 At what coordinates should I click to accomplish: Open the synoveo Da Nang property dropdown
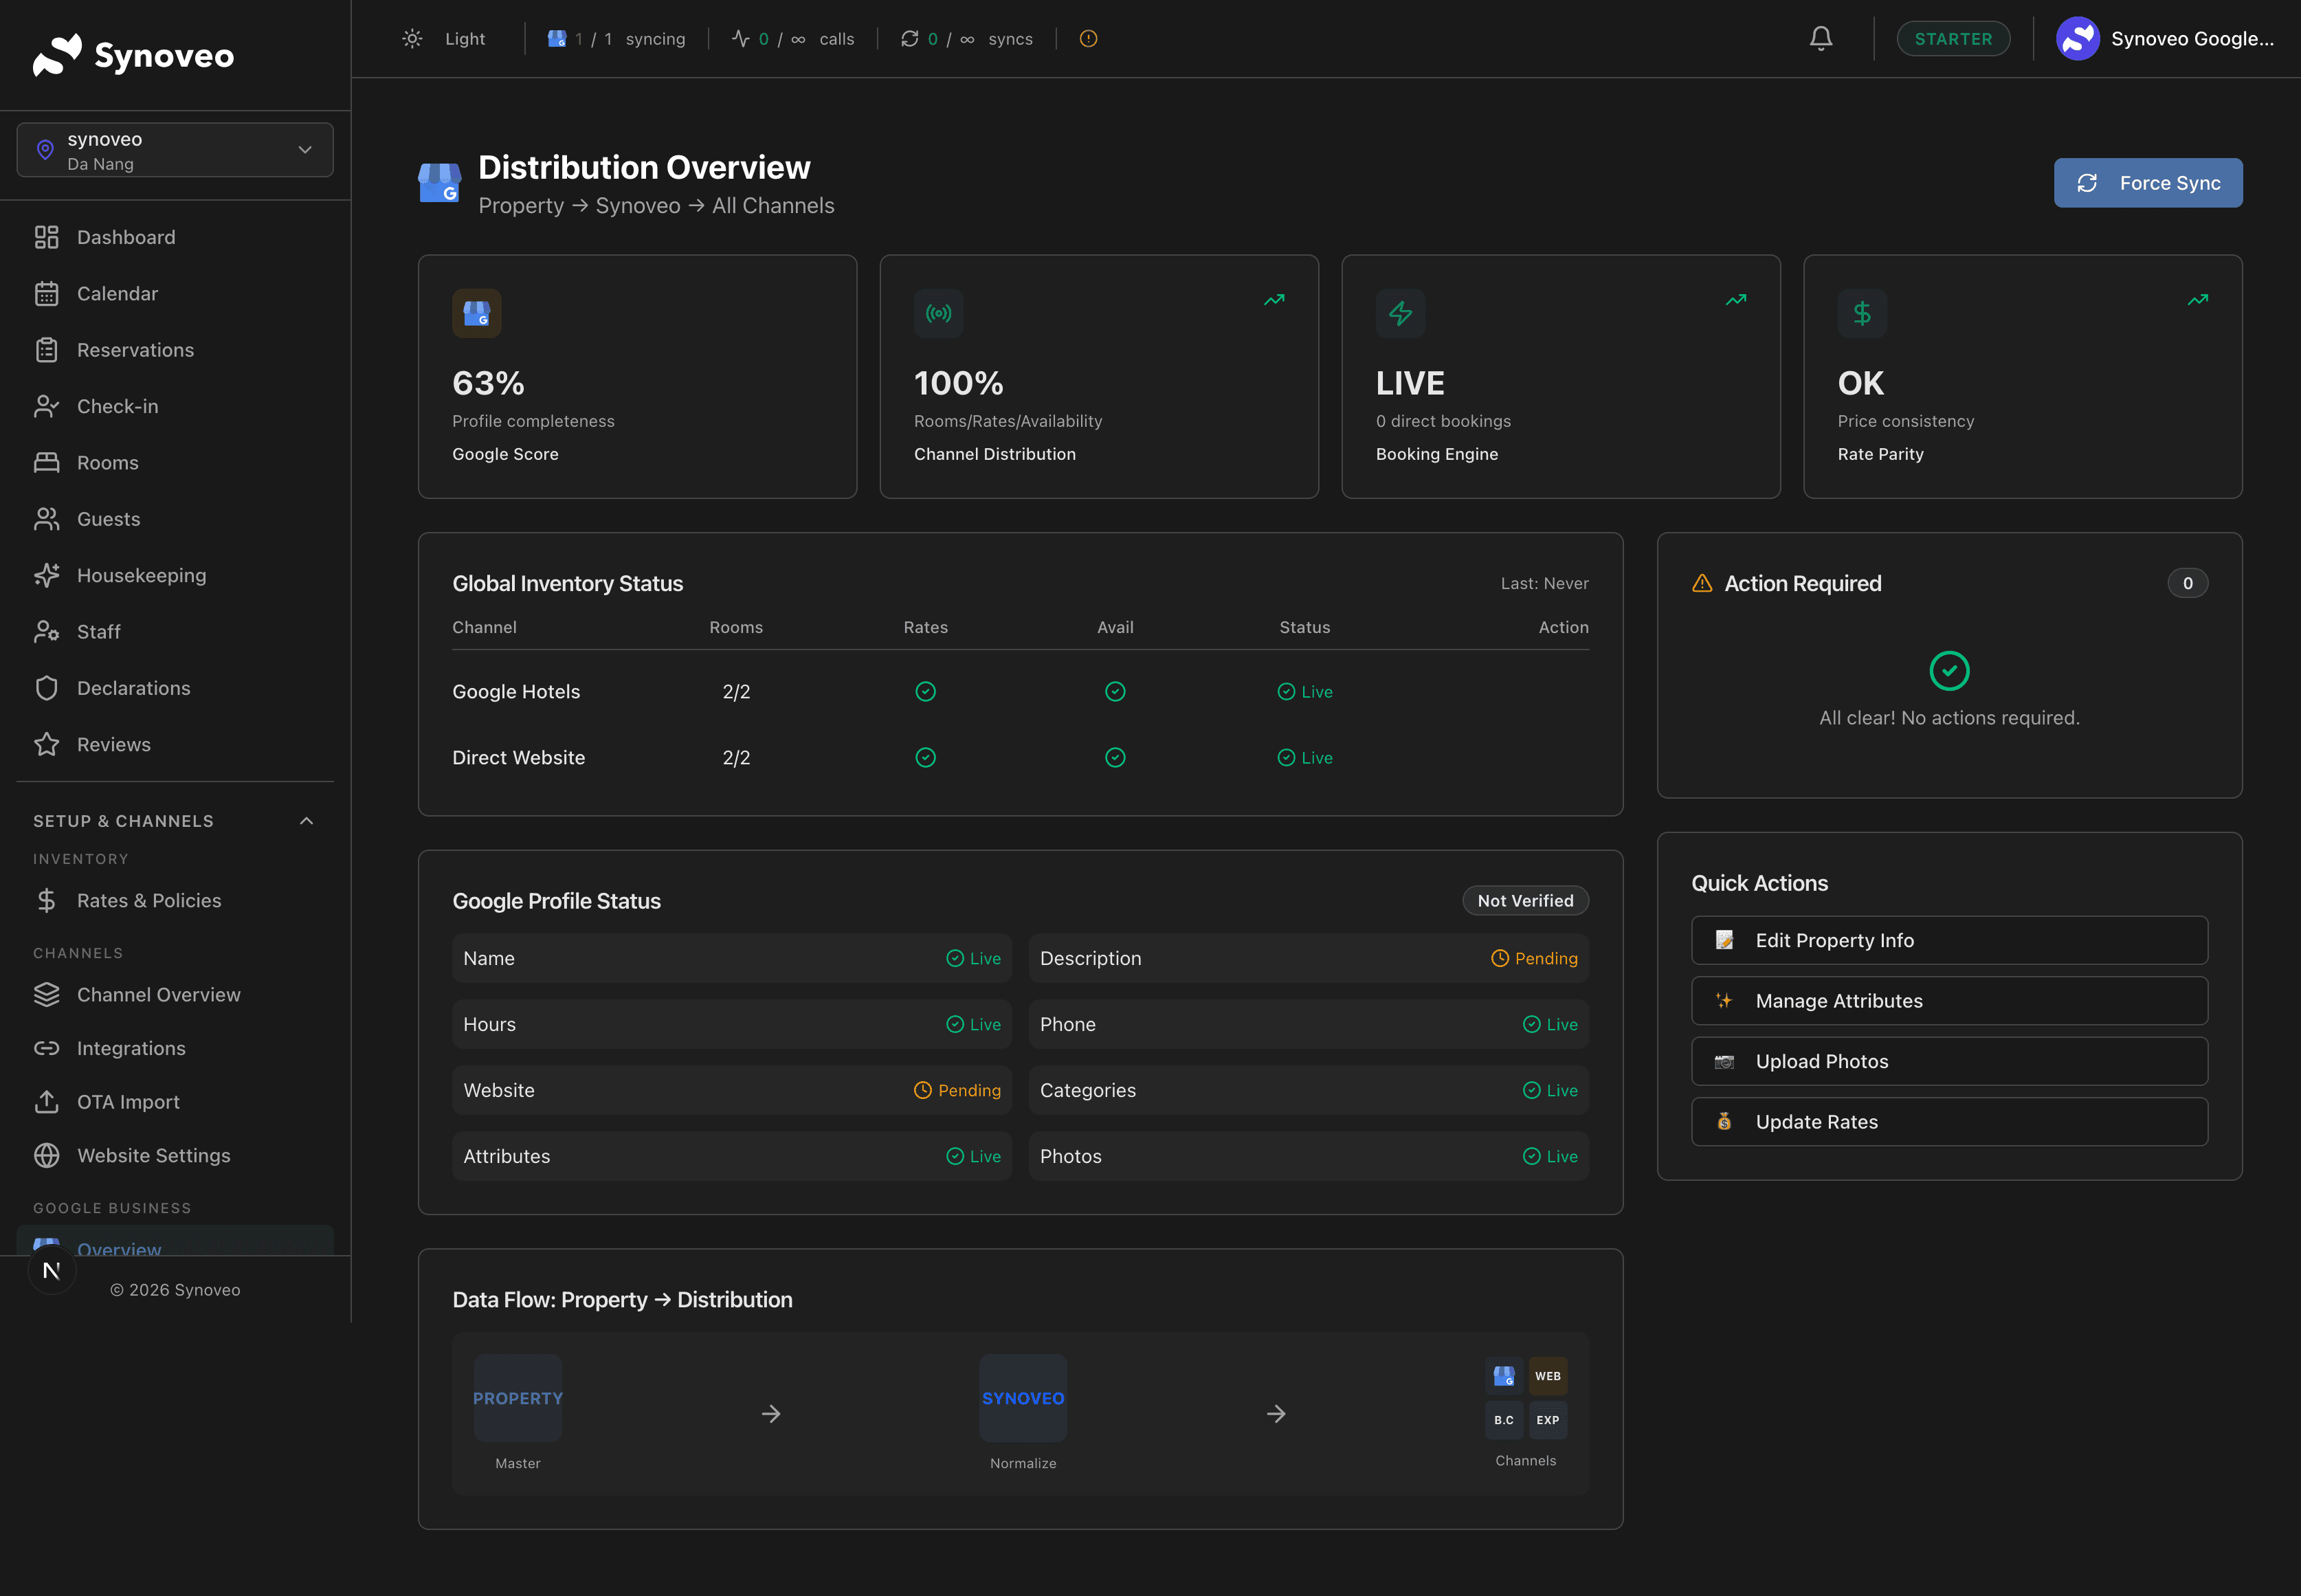click(x=175, y=150)
